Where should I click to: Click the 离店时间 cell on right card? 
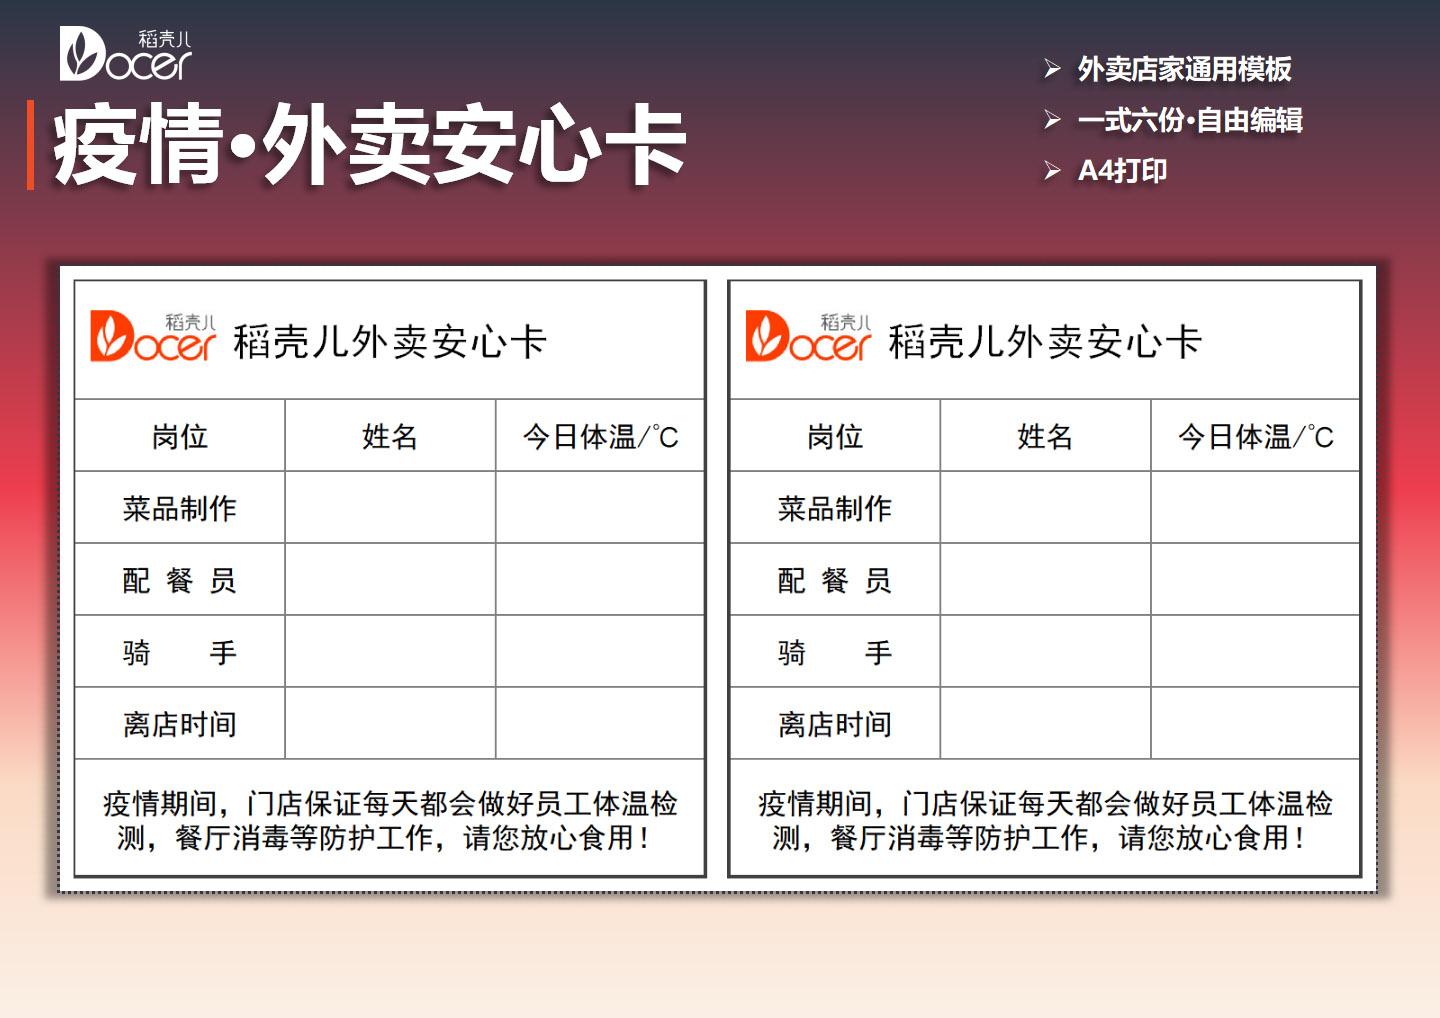click(x=835, y=723)
